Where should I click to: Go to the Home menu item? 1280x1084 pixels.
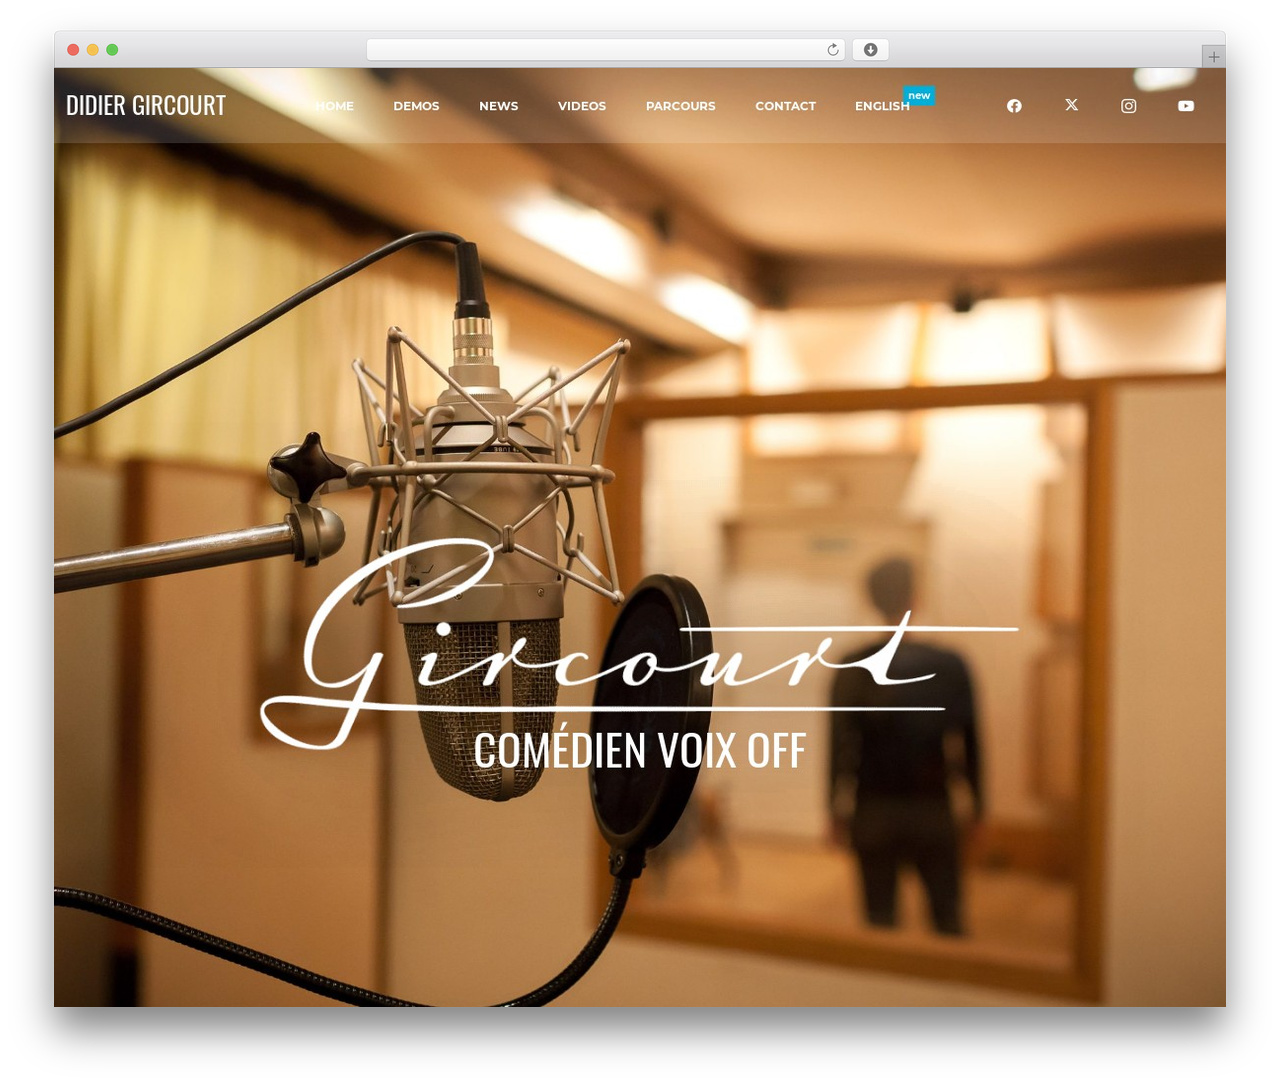[335, 106]
